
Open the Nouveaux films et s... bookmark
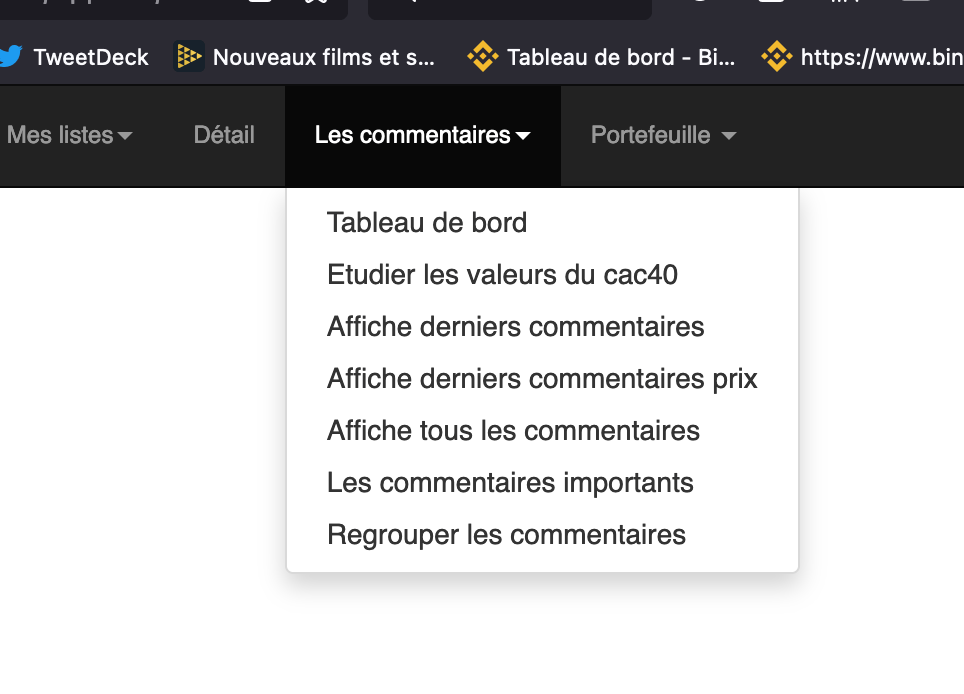[x=323, y=57]
